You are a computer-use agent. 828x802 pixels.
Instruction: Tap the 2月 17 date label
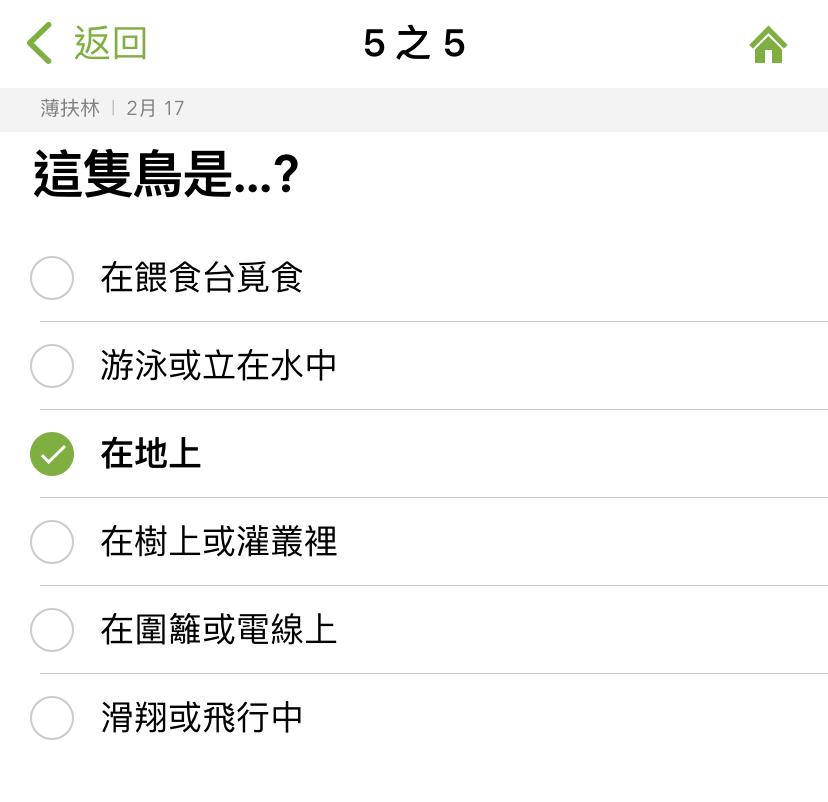pyautogui.click(x=155, y=109)
